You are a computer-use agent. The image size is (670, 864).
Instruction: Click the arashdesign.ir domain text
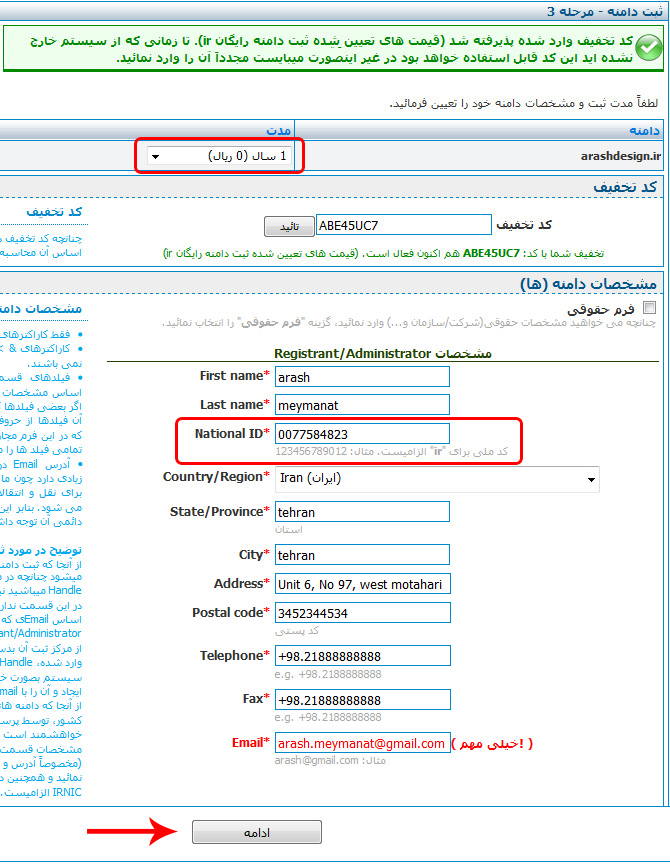620,156
